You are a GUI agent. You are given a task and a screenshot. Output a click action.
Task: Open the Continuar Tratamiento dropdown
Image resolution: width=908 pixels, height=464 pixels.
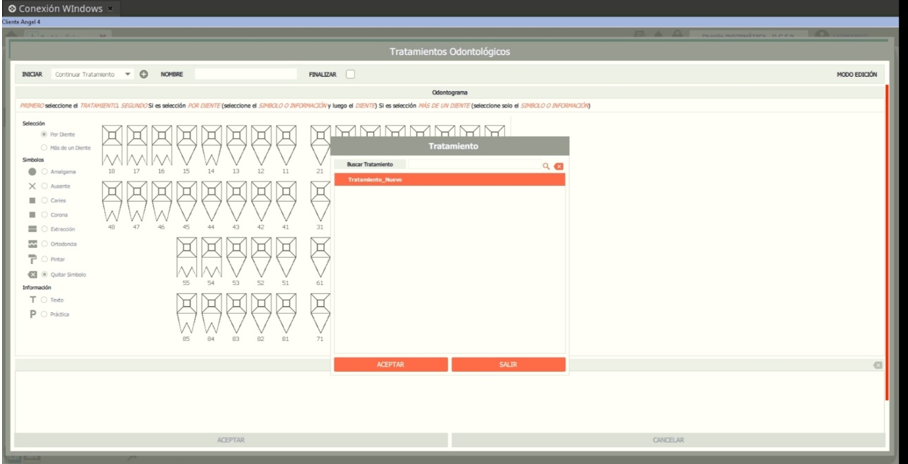tap(92, 74)
